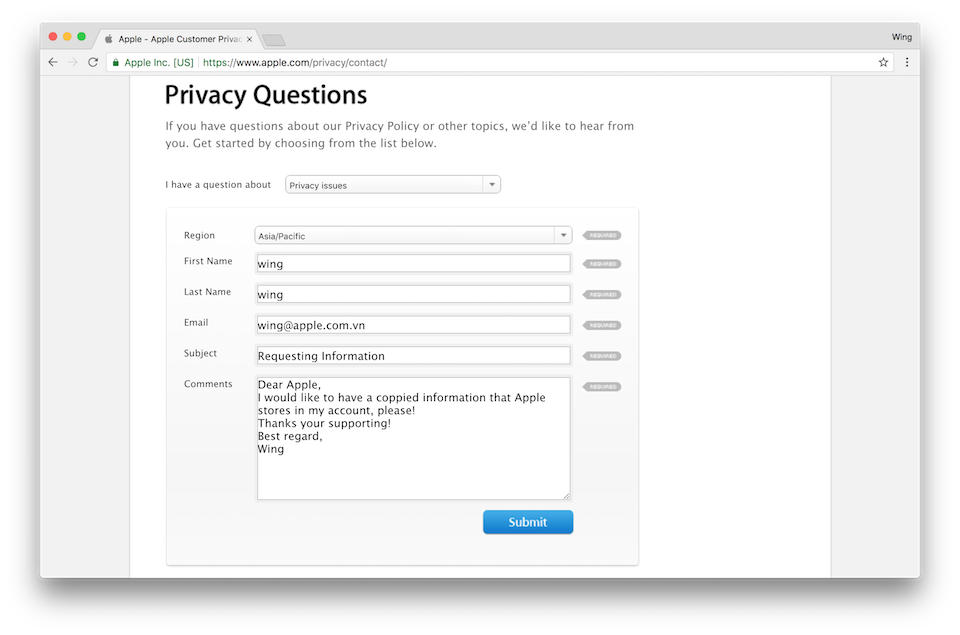Go back using the browser back arrow
Viewport: 960px width, 635px height.
point(53,62)
